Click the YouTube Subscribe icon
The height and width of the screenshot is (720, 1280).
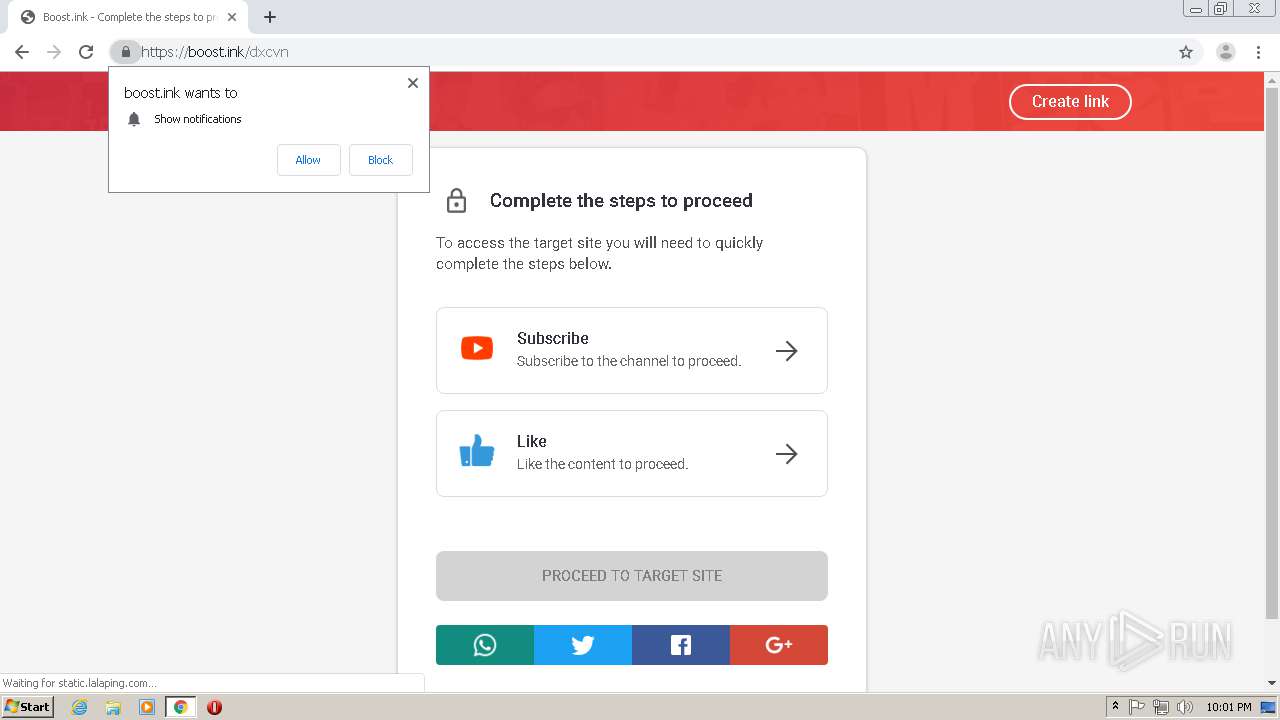477,348
